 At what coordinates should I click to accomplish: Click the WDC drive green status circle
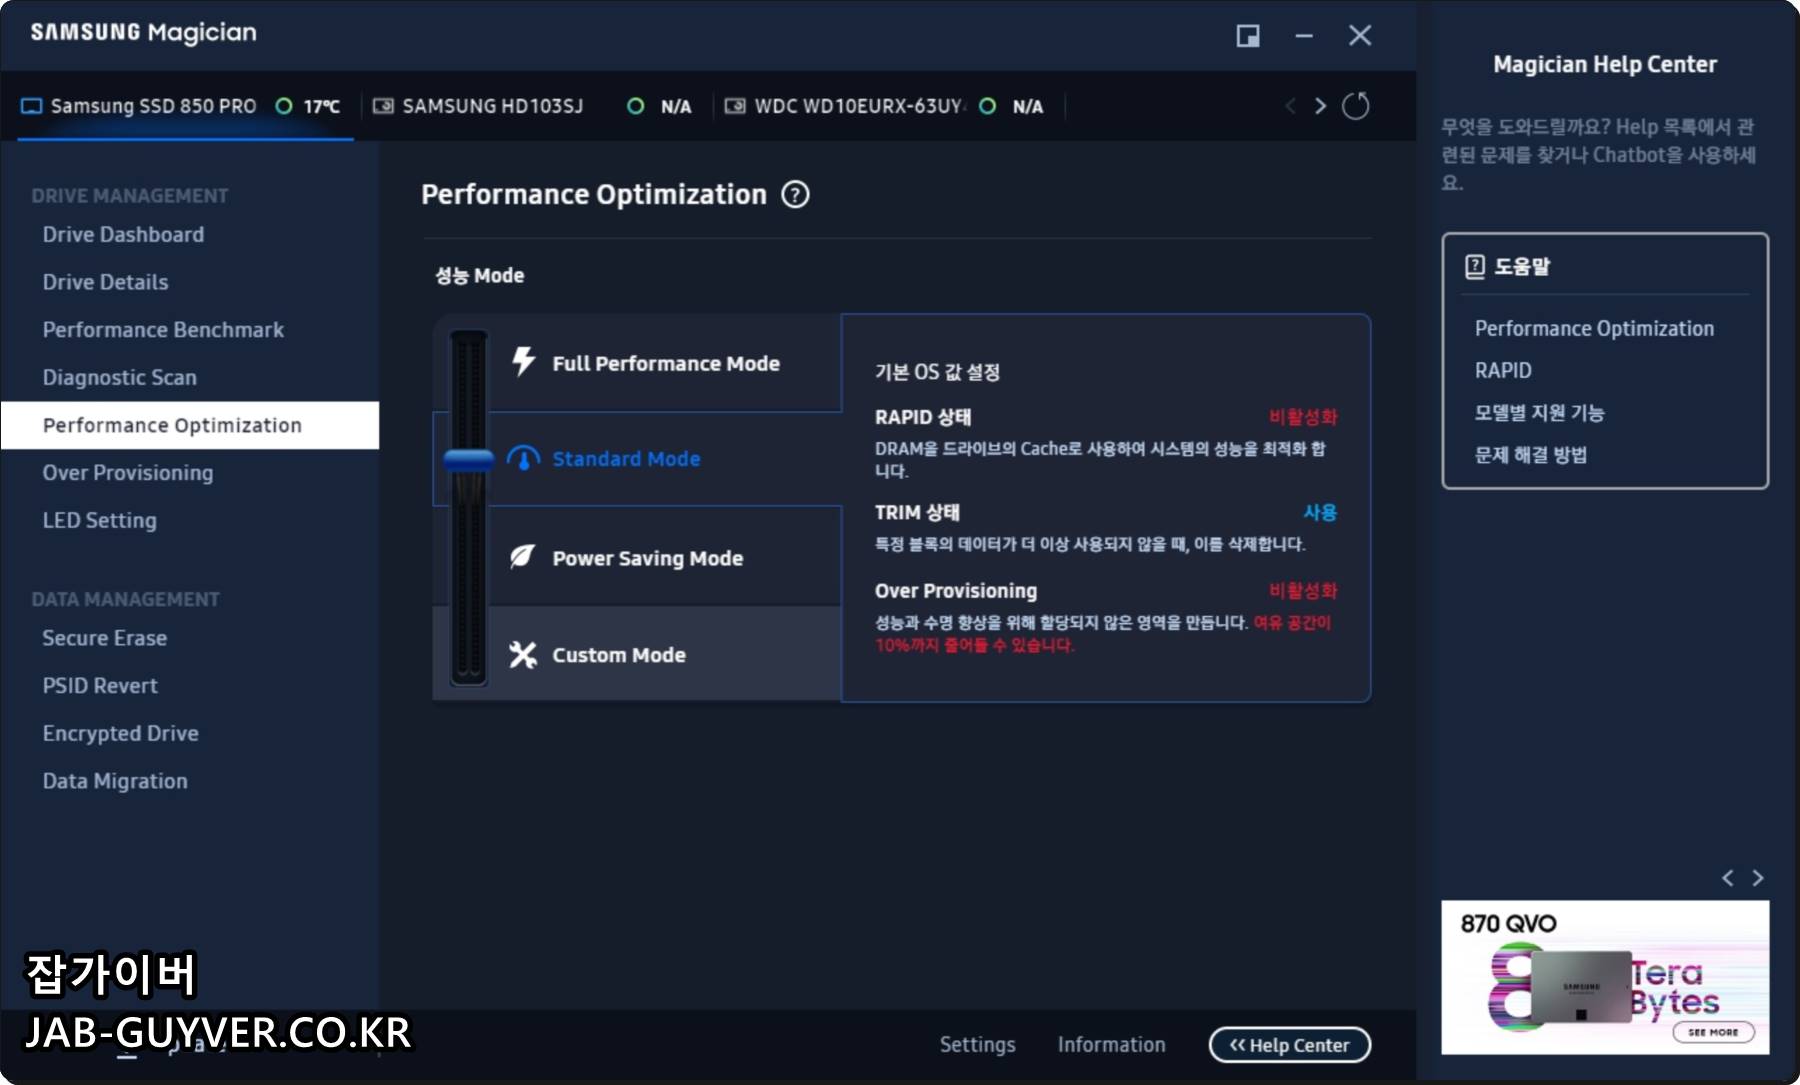(x=987, y=106)
